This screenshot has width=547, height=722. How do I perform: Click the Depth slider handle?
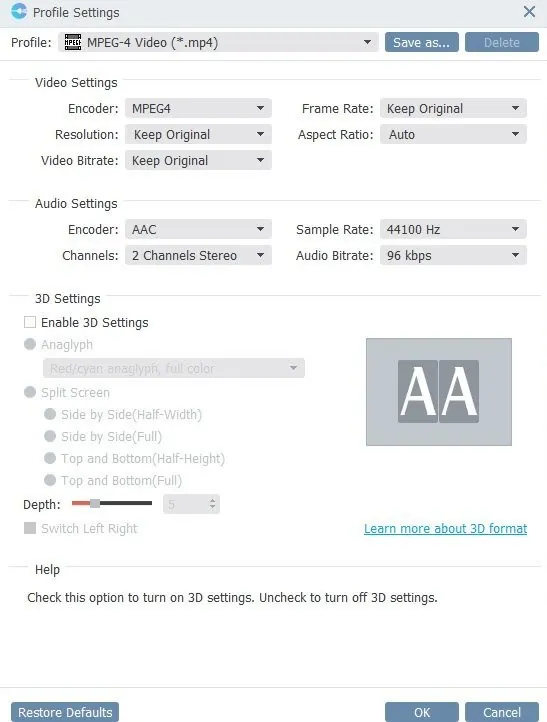[95, 503]
